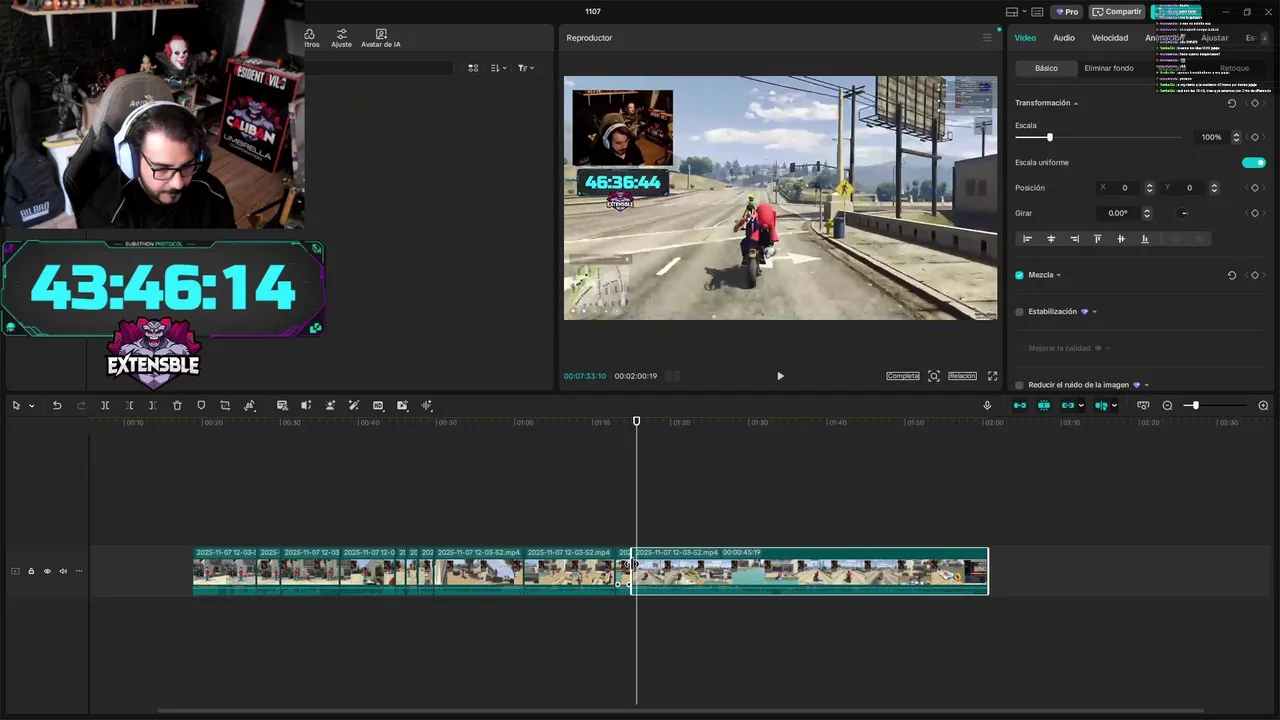
Task: Switch to the Audio properties tab
Action: click(x=1064, y=38)
